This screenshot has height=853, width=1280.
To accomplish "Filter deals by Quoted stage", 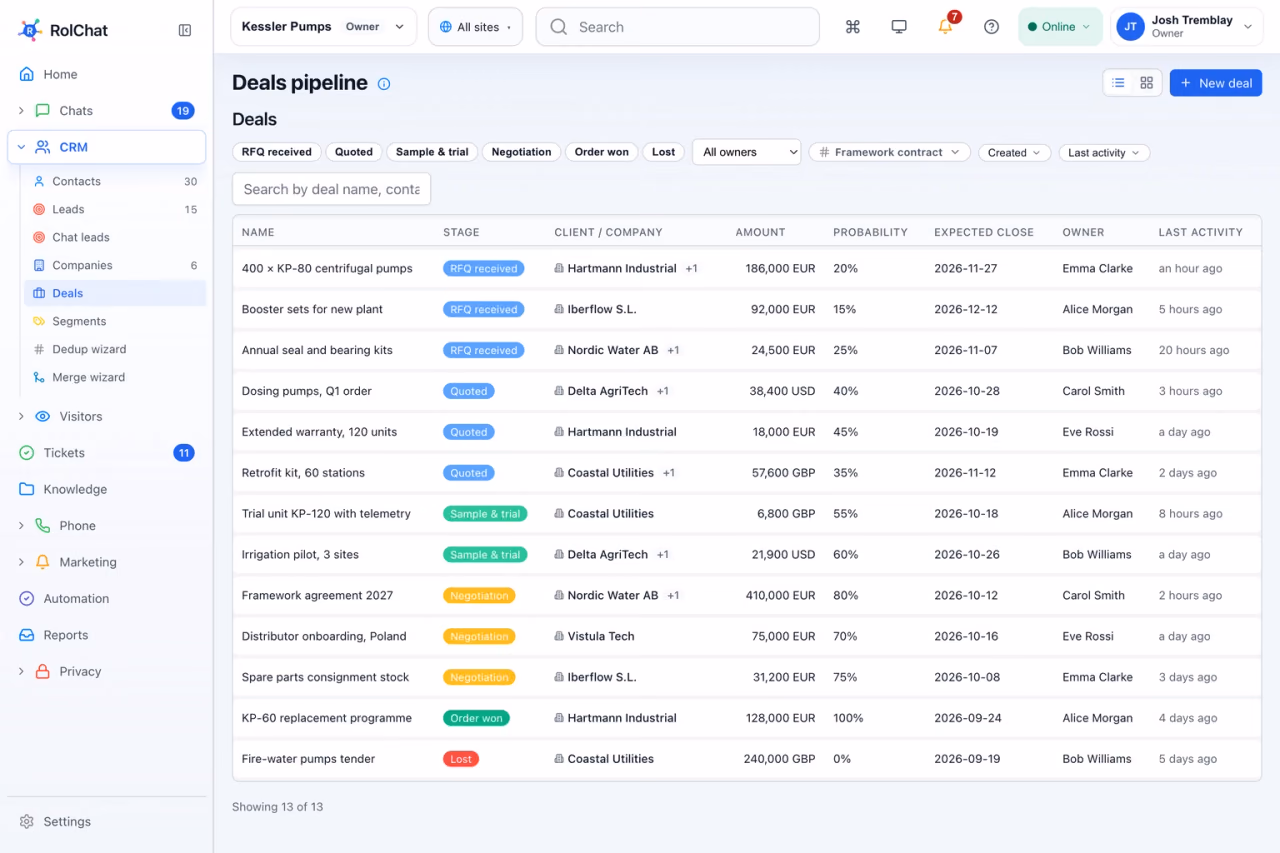I will coord(354,152).
